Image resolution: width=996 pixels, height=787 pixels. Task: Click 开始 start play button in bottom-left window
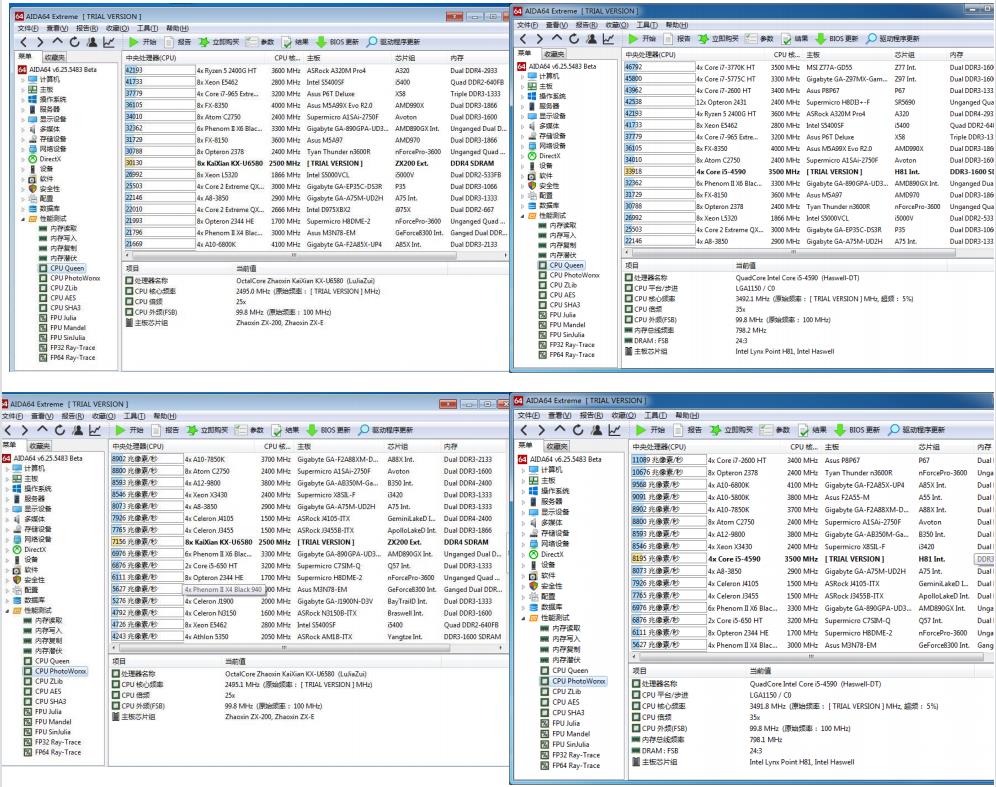pos(121,430)
